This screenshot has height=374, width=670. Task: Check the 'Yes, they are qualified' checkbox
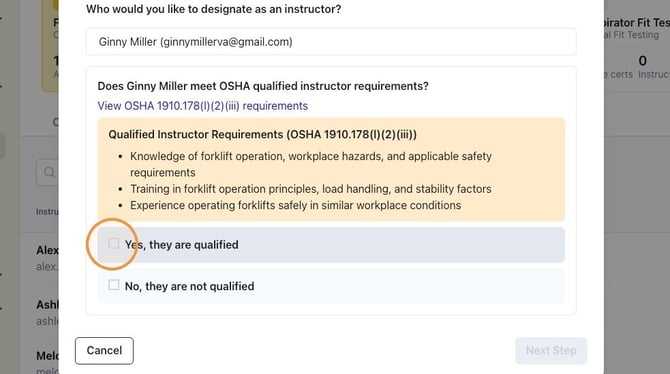pyautogui.click(x=114, y=244)
